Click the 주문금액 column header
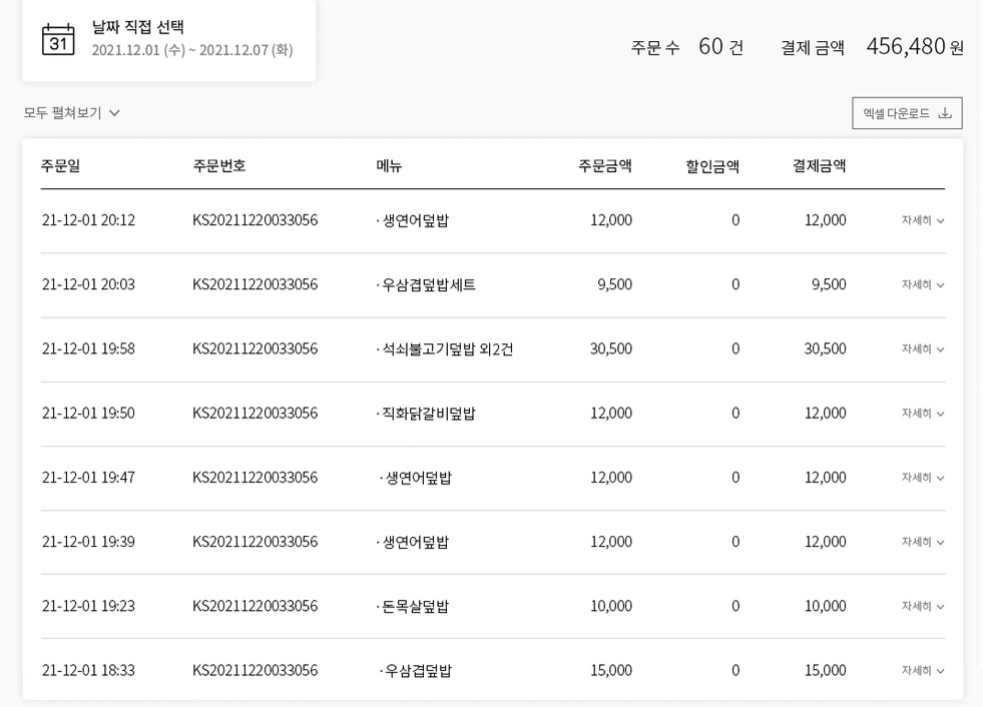The height and width of the screenshot is (707, 983). [x=605, y=166]
